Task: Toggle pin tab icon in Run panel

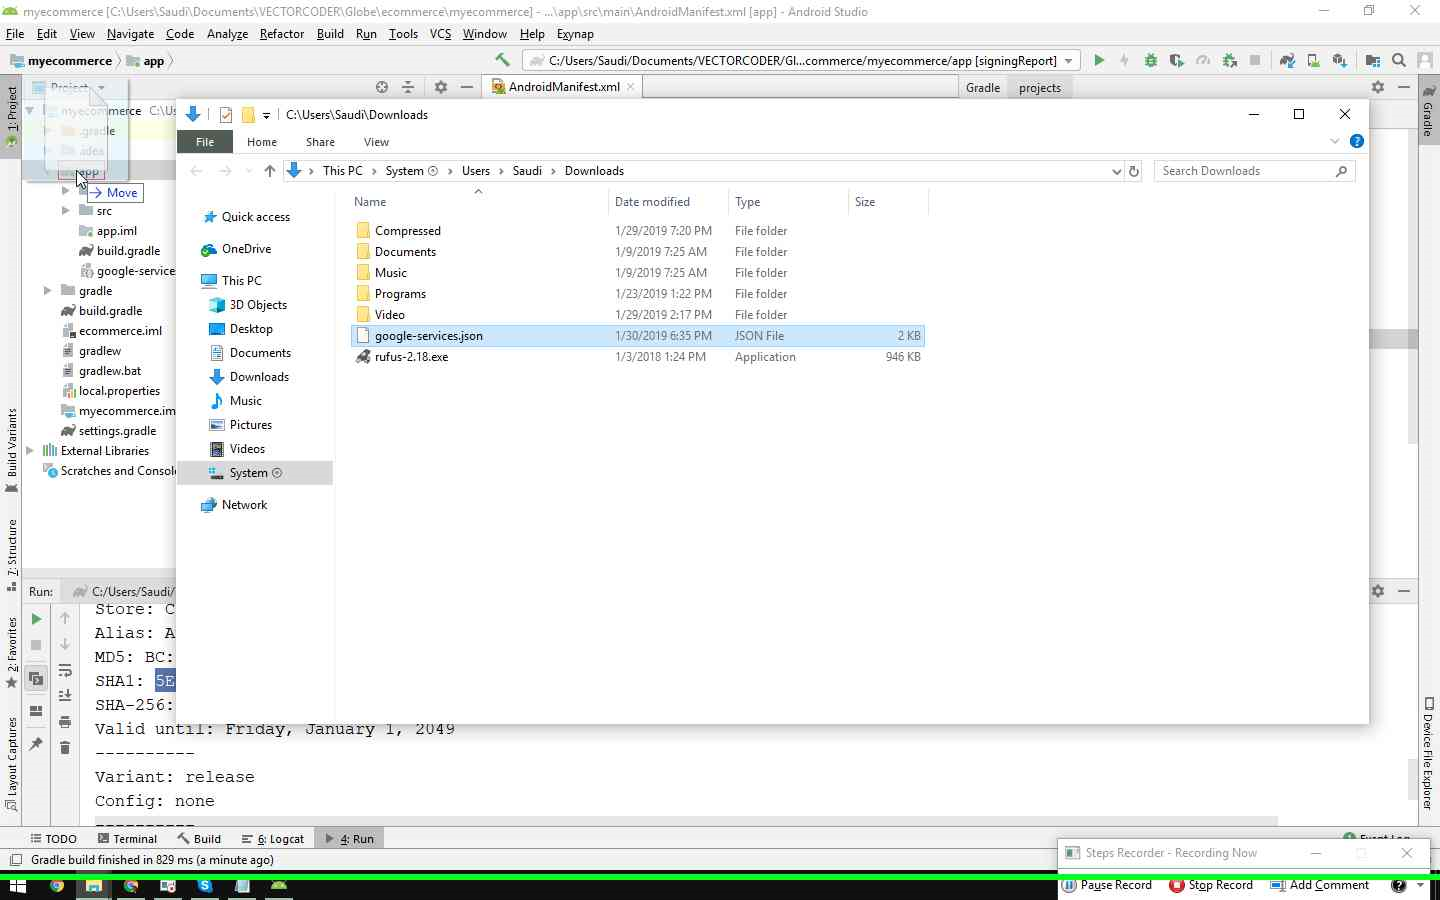Action: [36, 744]
